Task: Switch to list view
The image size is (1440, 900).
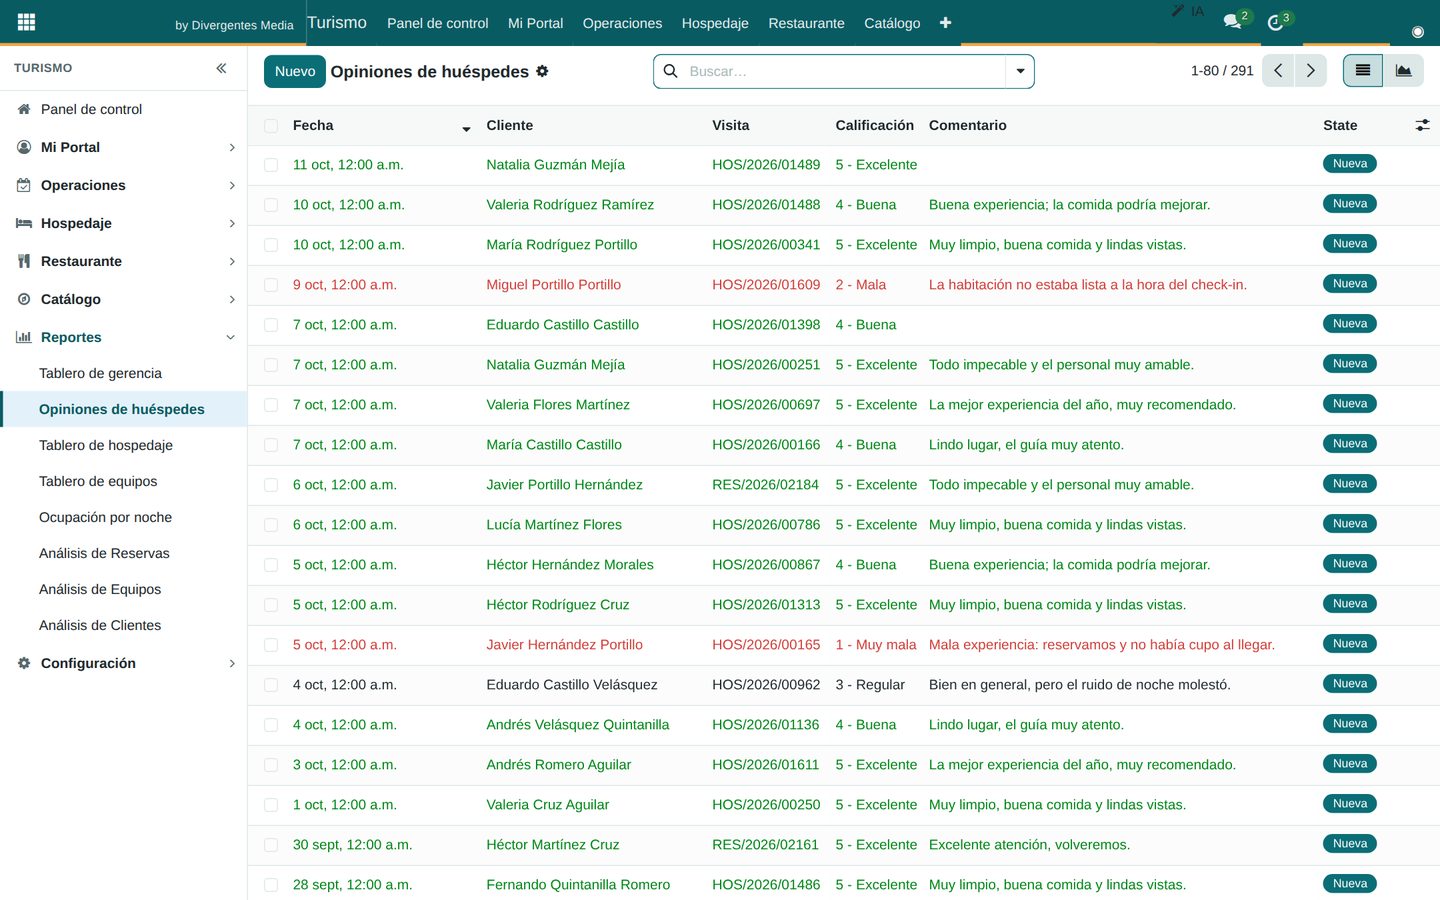Action: click(1362, 71)
